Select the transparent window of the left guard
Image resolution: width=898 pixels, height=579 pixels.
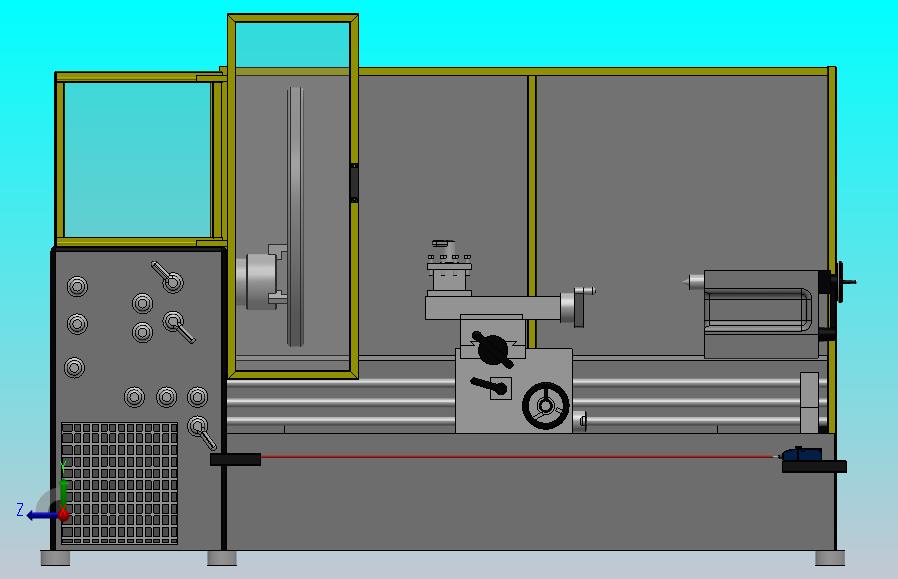coord(137,160)
